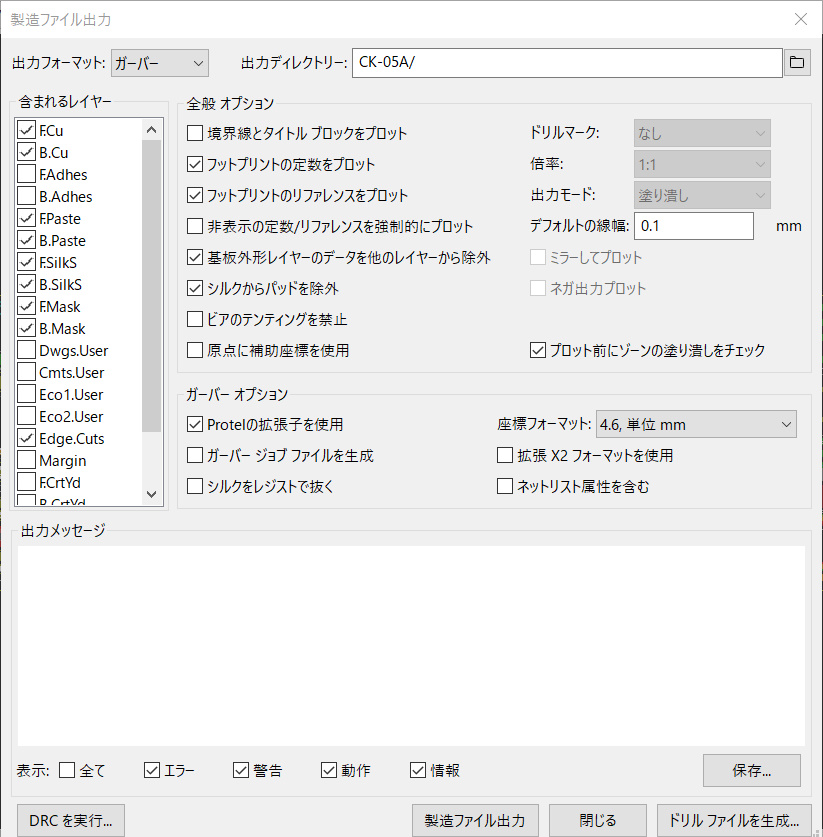Toggle フットプリントの定数をプロット checkbox

(195, 164)
